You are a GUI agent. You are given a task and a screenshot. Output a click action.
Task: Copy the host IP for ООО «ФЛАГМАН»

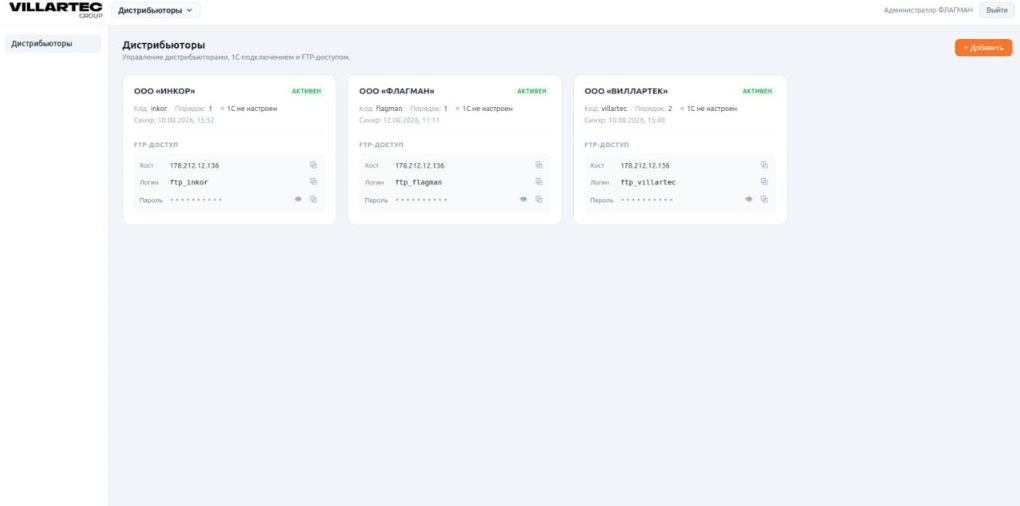[539, 165]
